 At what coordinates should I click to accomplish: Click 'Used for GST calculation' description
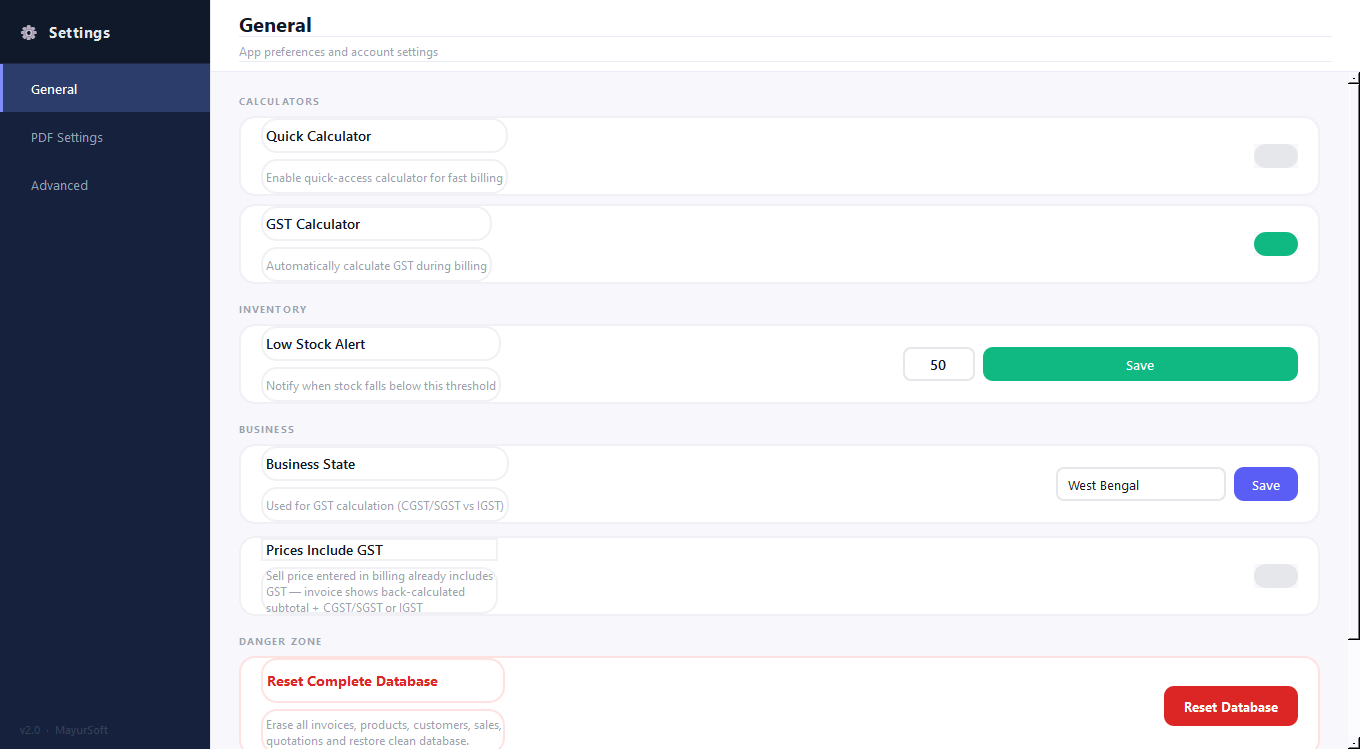point(384,506)
